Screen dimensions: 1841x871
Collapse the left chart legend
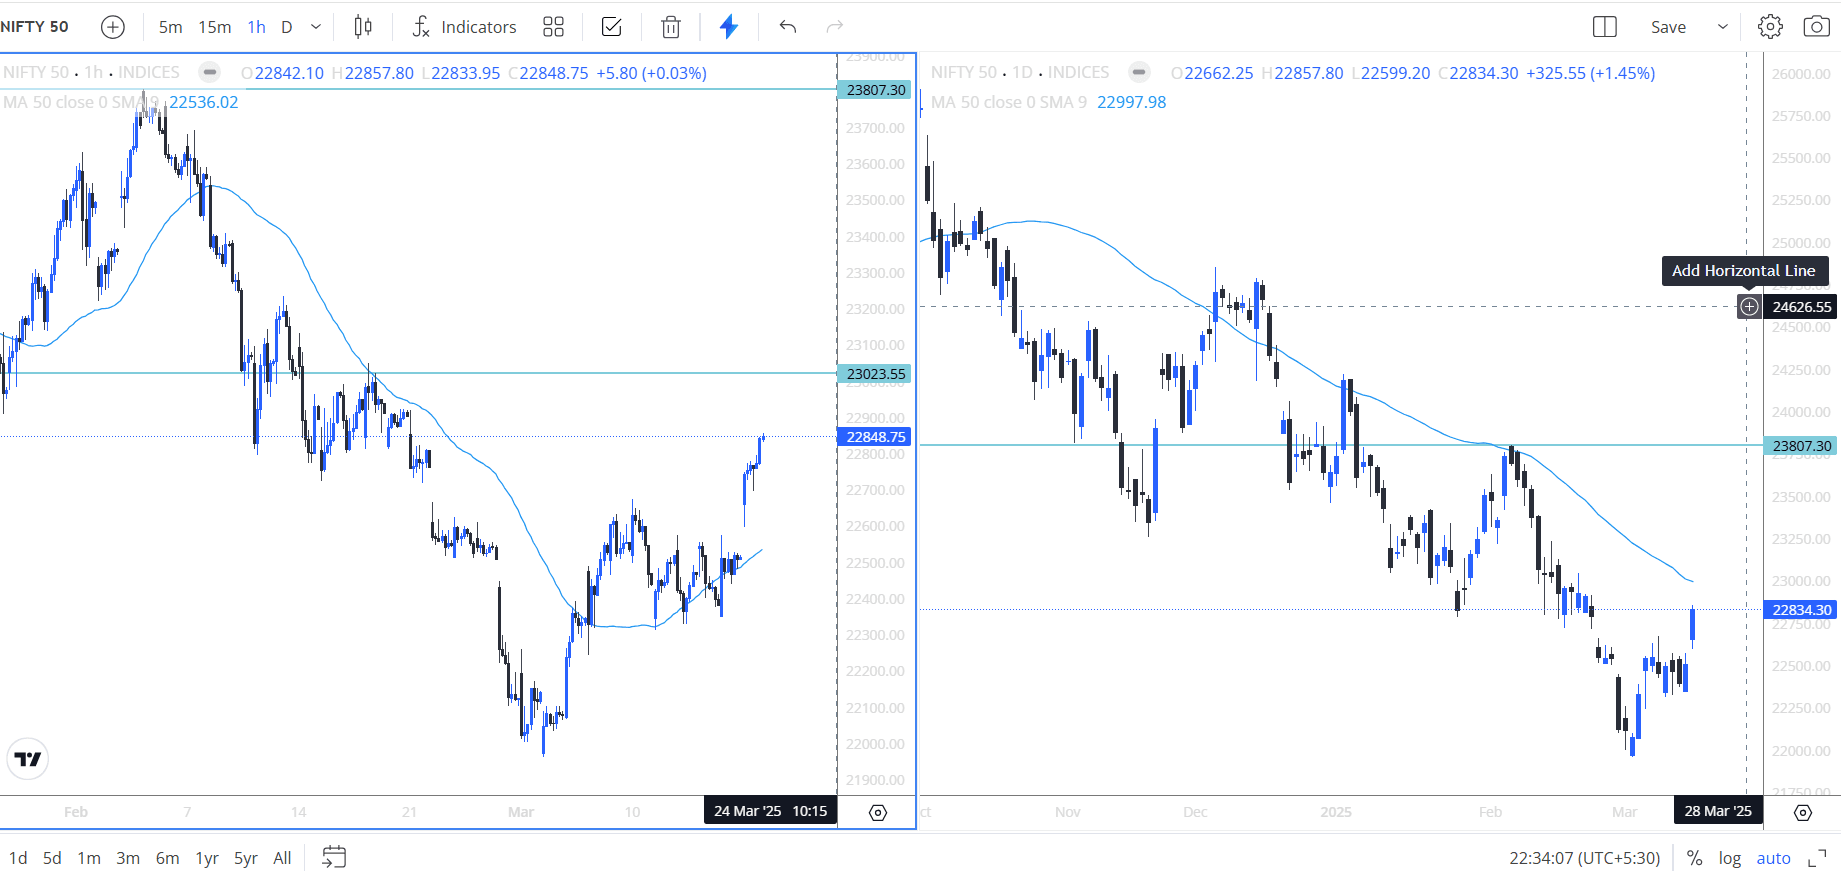pos(209,72)
